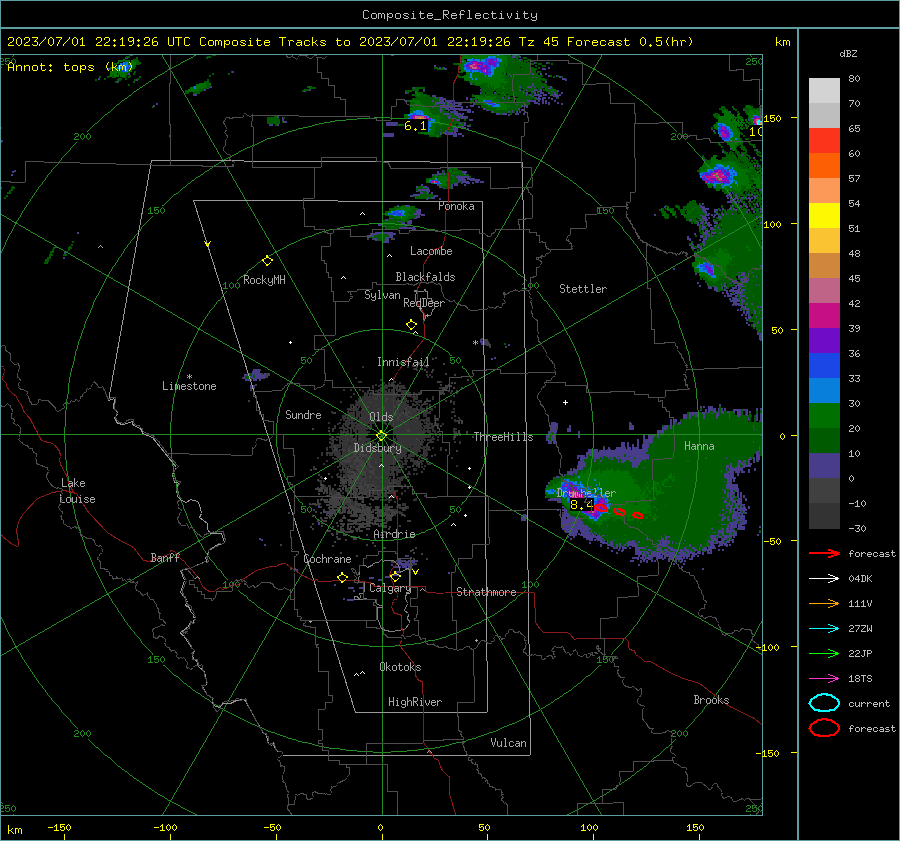The image size is (900, 841).
Task: Click the Ponoka city label
Action: 456,206
